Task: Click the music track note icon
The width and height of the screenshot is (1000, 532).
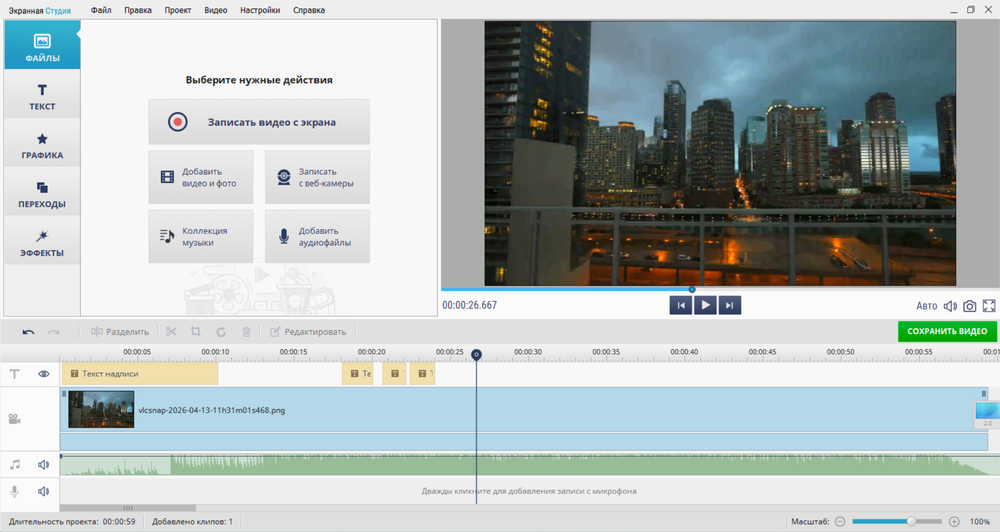Action: tap(15, 464)
